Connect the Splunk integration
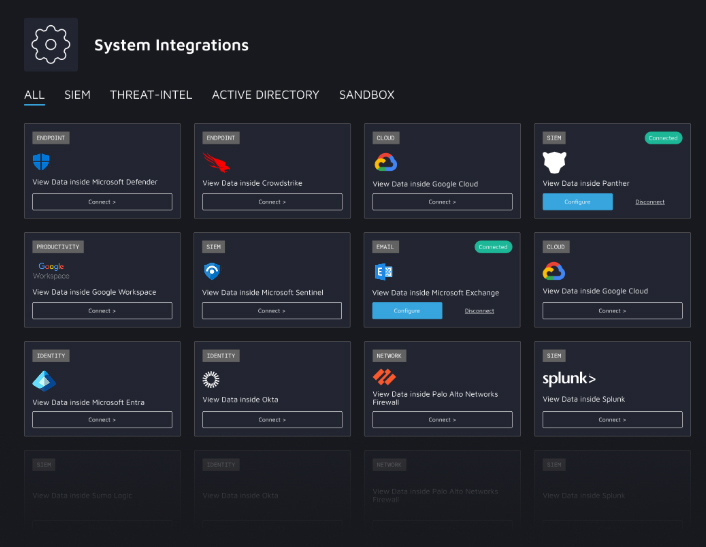 coord(612,420)
